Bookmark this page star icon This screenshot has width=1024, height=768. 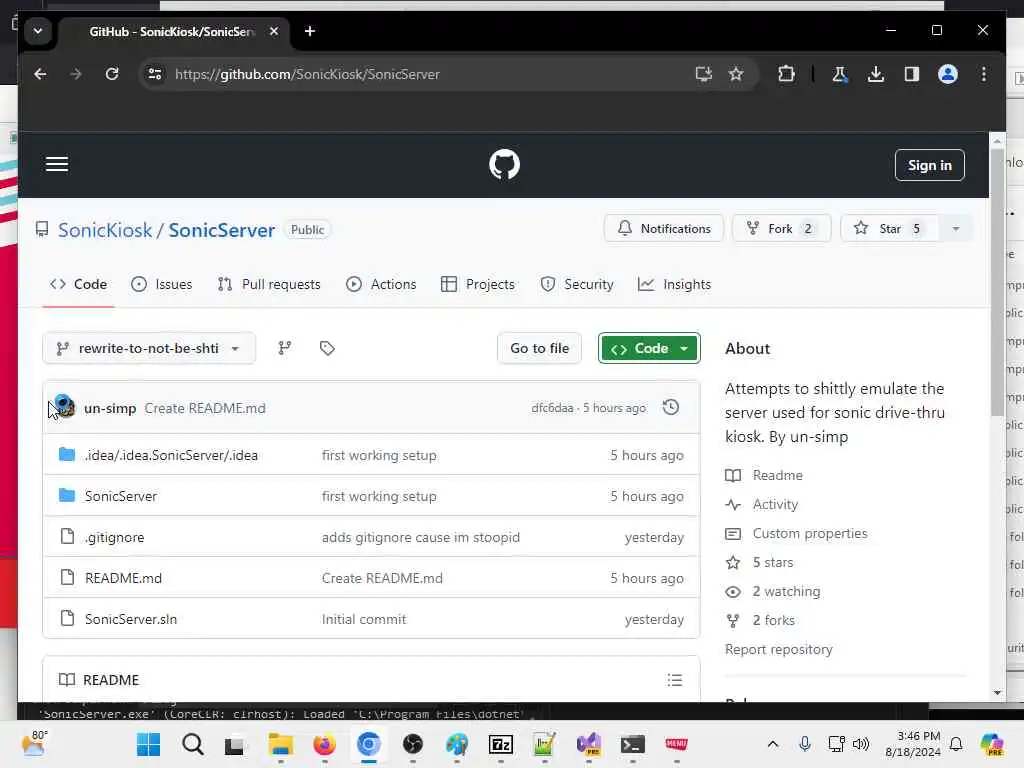tap(736, 74)
